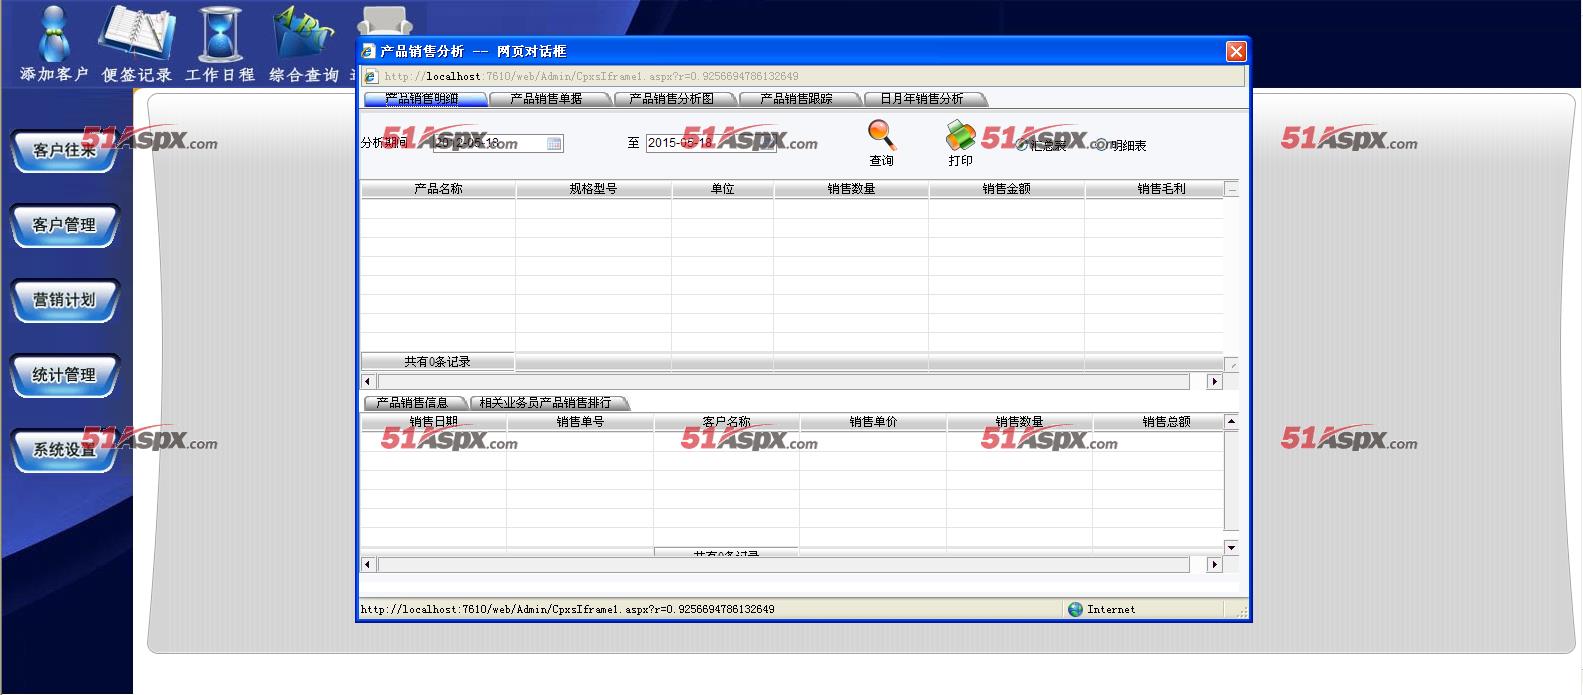
Task: Click the 销售单号 column header
Action: coord(580,422)
